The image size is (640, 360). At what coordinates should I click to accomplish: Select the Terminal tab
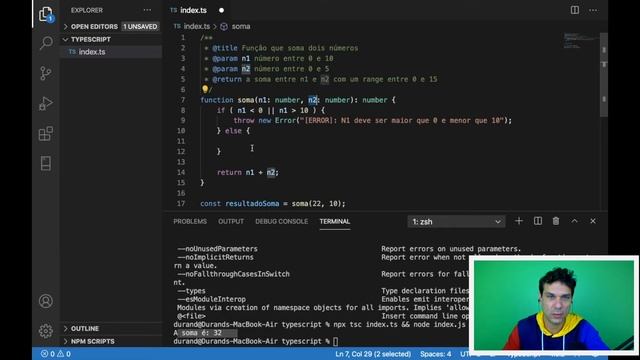(x=335, y=222)
